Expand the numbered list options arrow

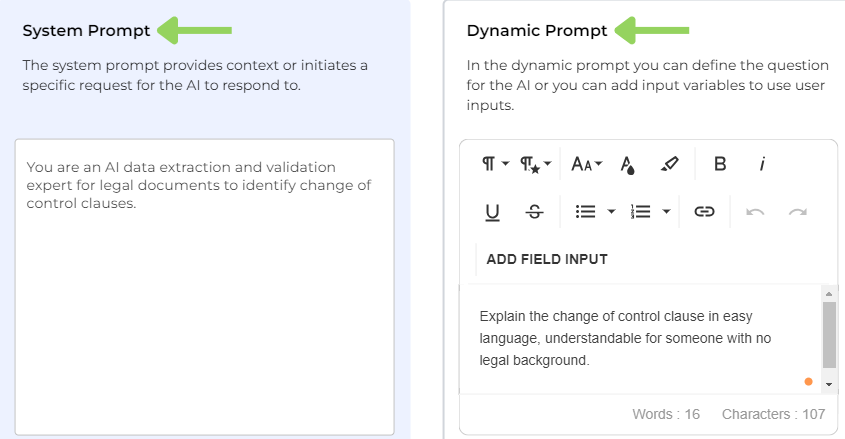point(666,212)
